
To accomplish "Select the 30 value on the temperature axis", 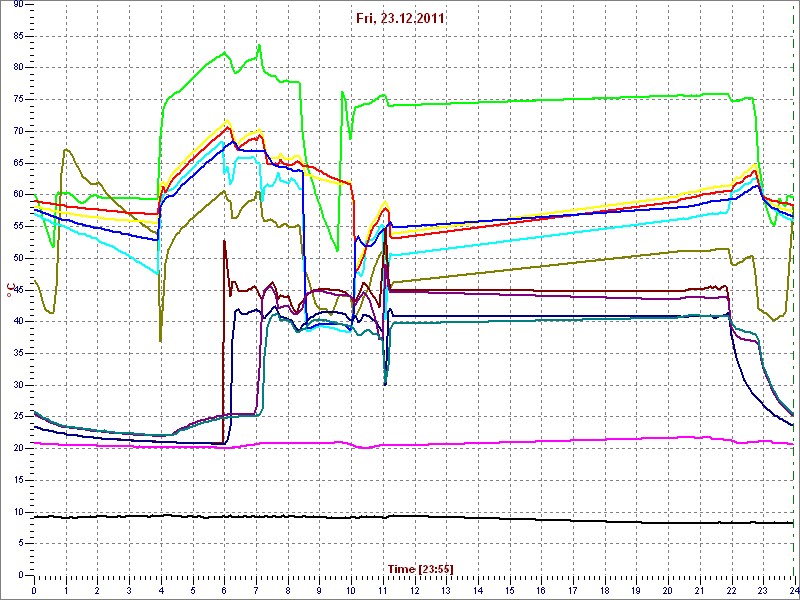I will [x=18, y=385].
